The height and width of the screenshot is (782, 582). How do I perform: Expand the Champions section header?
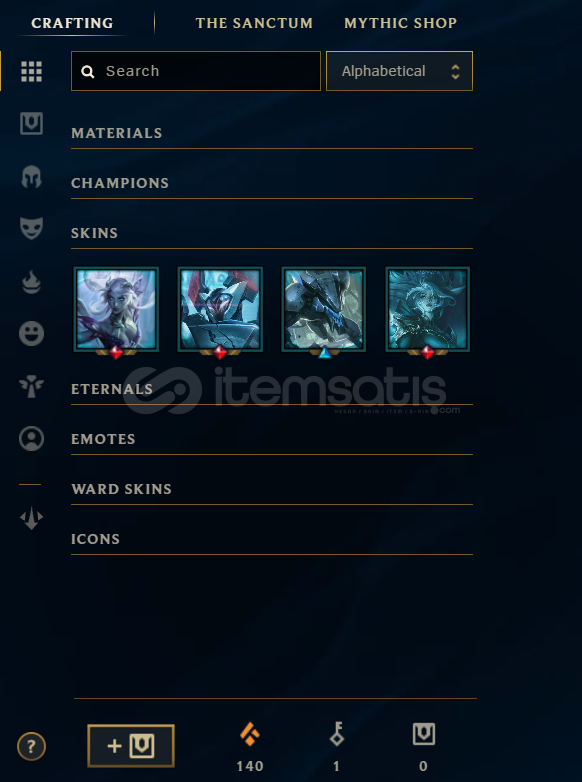point(272,184)
